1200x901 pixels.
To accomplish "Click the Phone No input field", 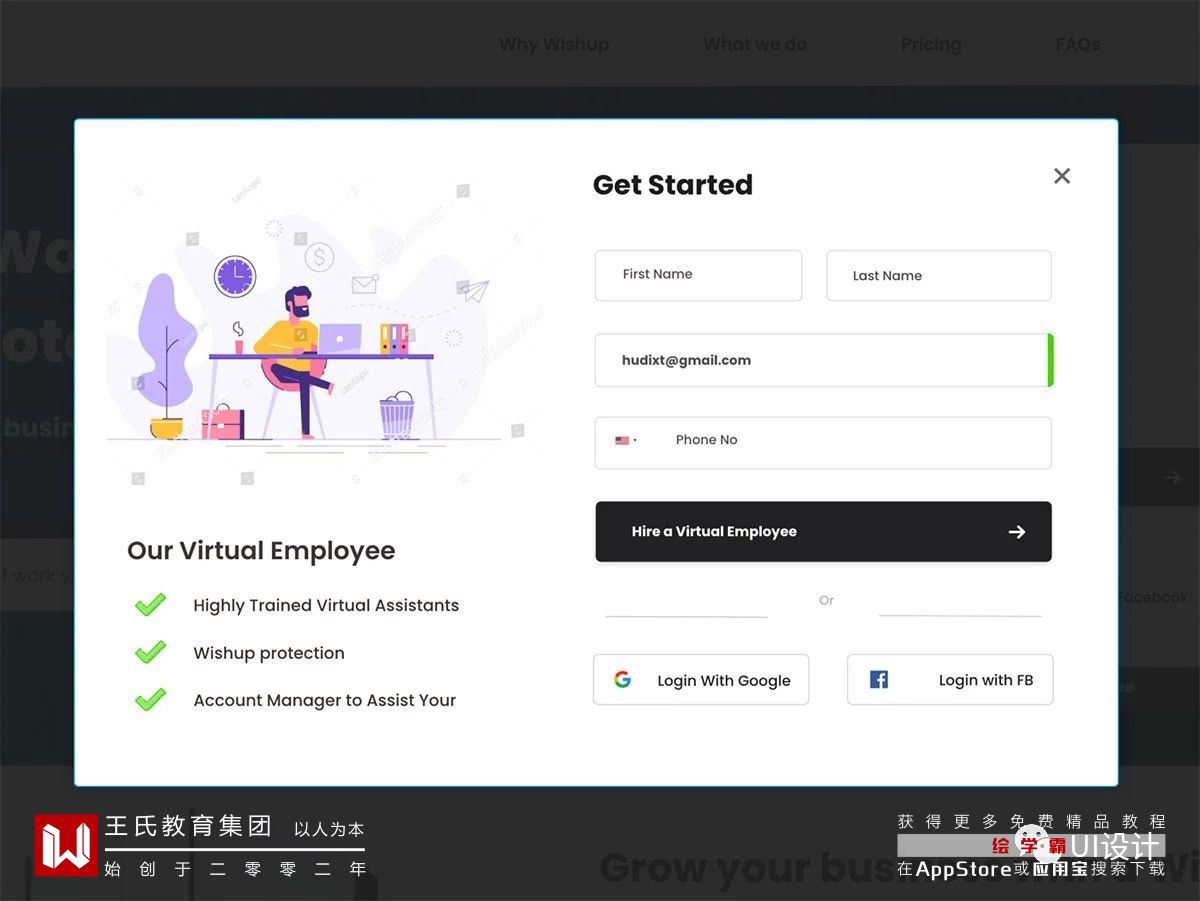I will click(x=823, y=442).
